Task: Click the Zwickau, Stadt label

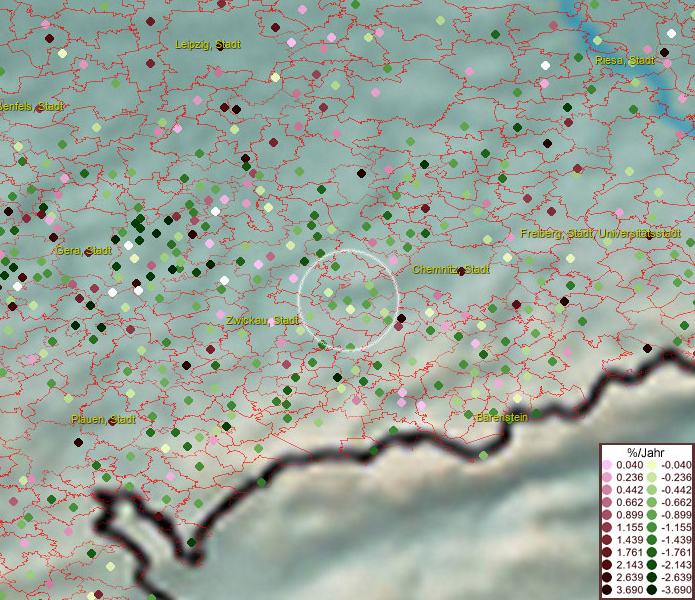Action: tap(262, 320)
